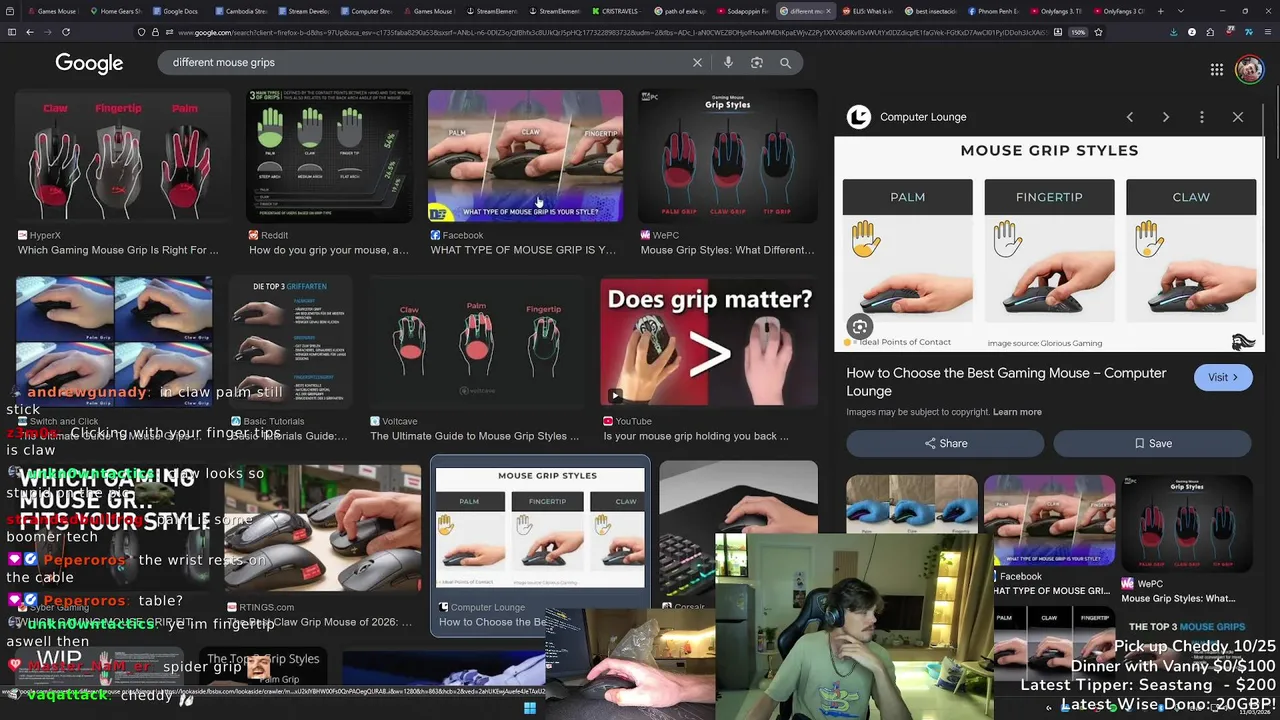Open the Firefox hamburger menu
The width and height of the screenshot is (1280, 720).
pyautogui.click(x=1266, y=32)
